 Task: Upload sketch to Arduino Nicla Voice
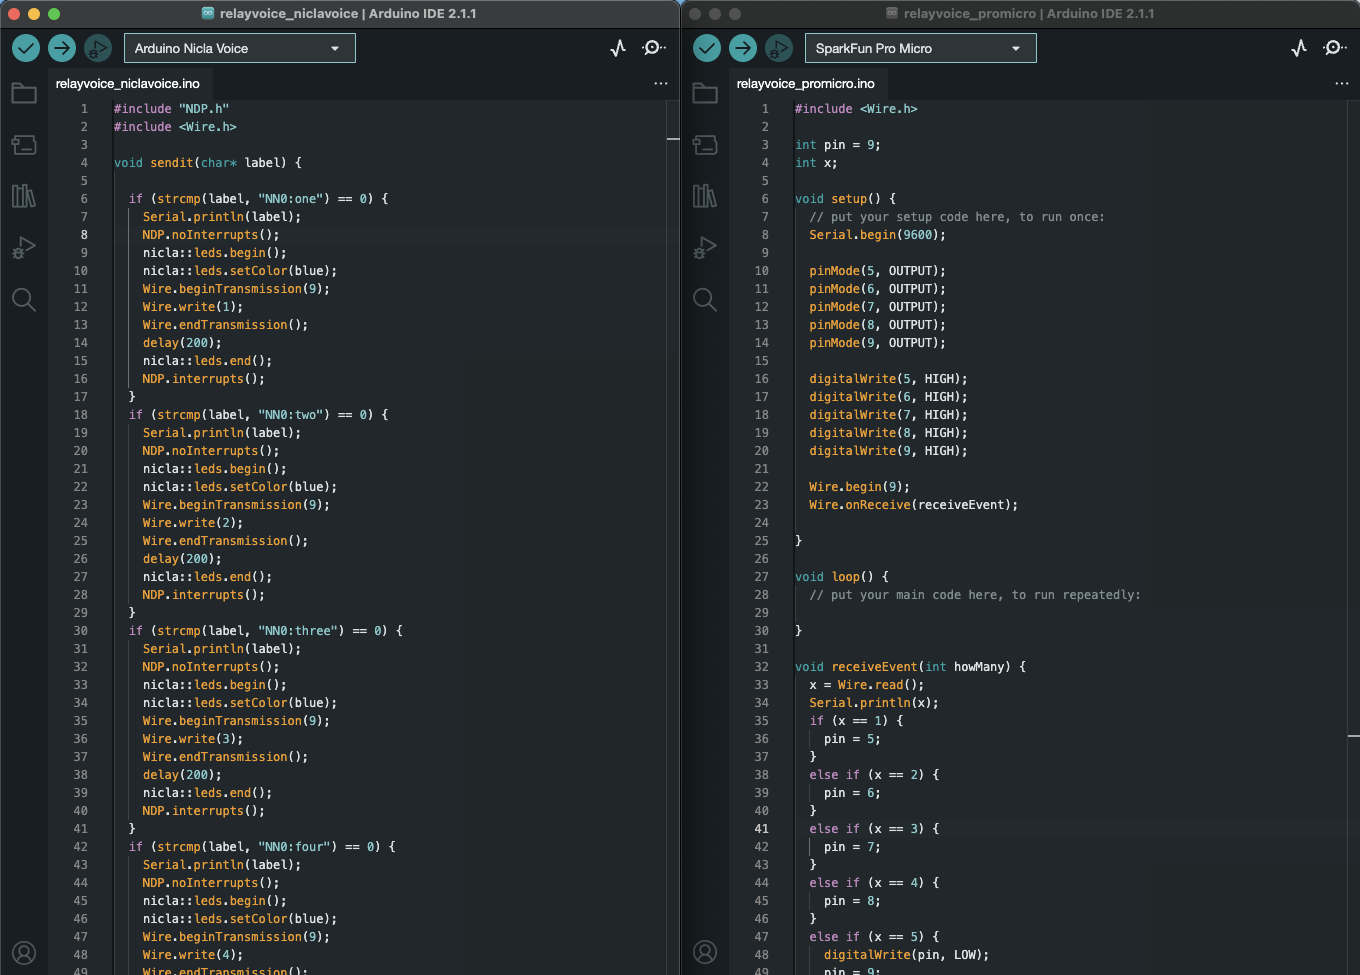coord(62,48)
